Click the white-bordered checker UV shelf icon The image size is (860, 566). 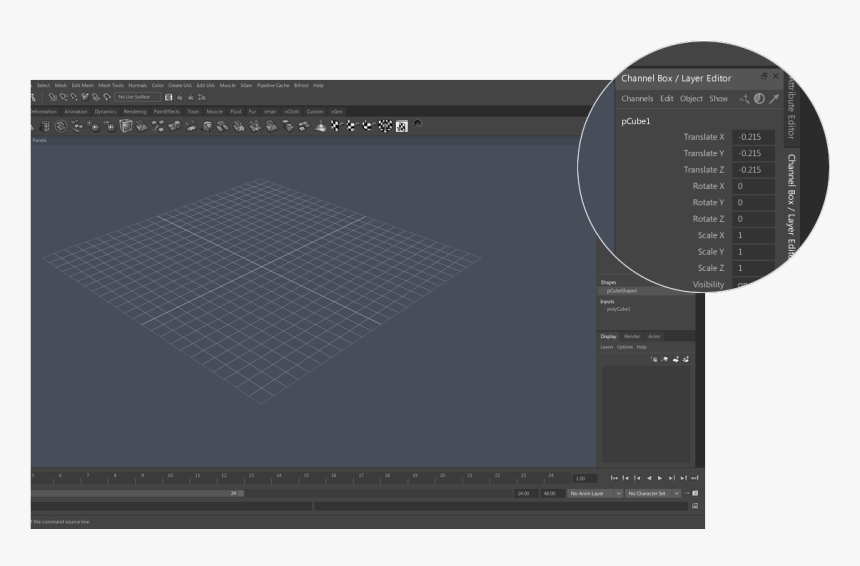[x=401, y=127]
